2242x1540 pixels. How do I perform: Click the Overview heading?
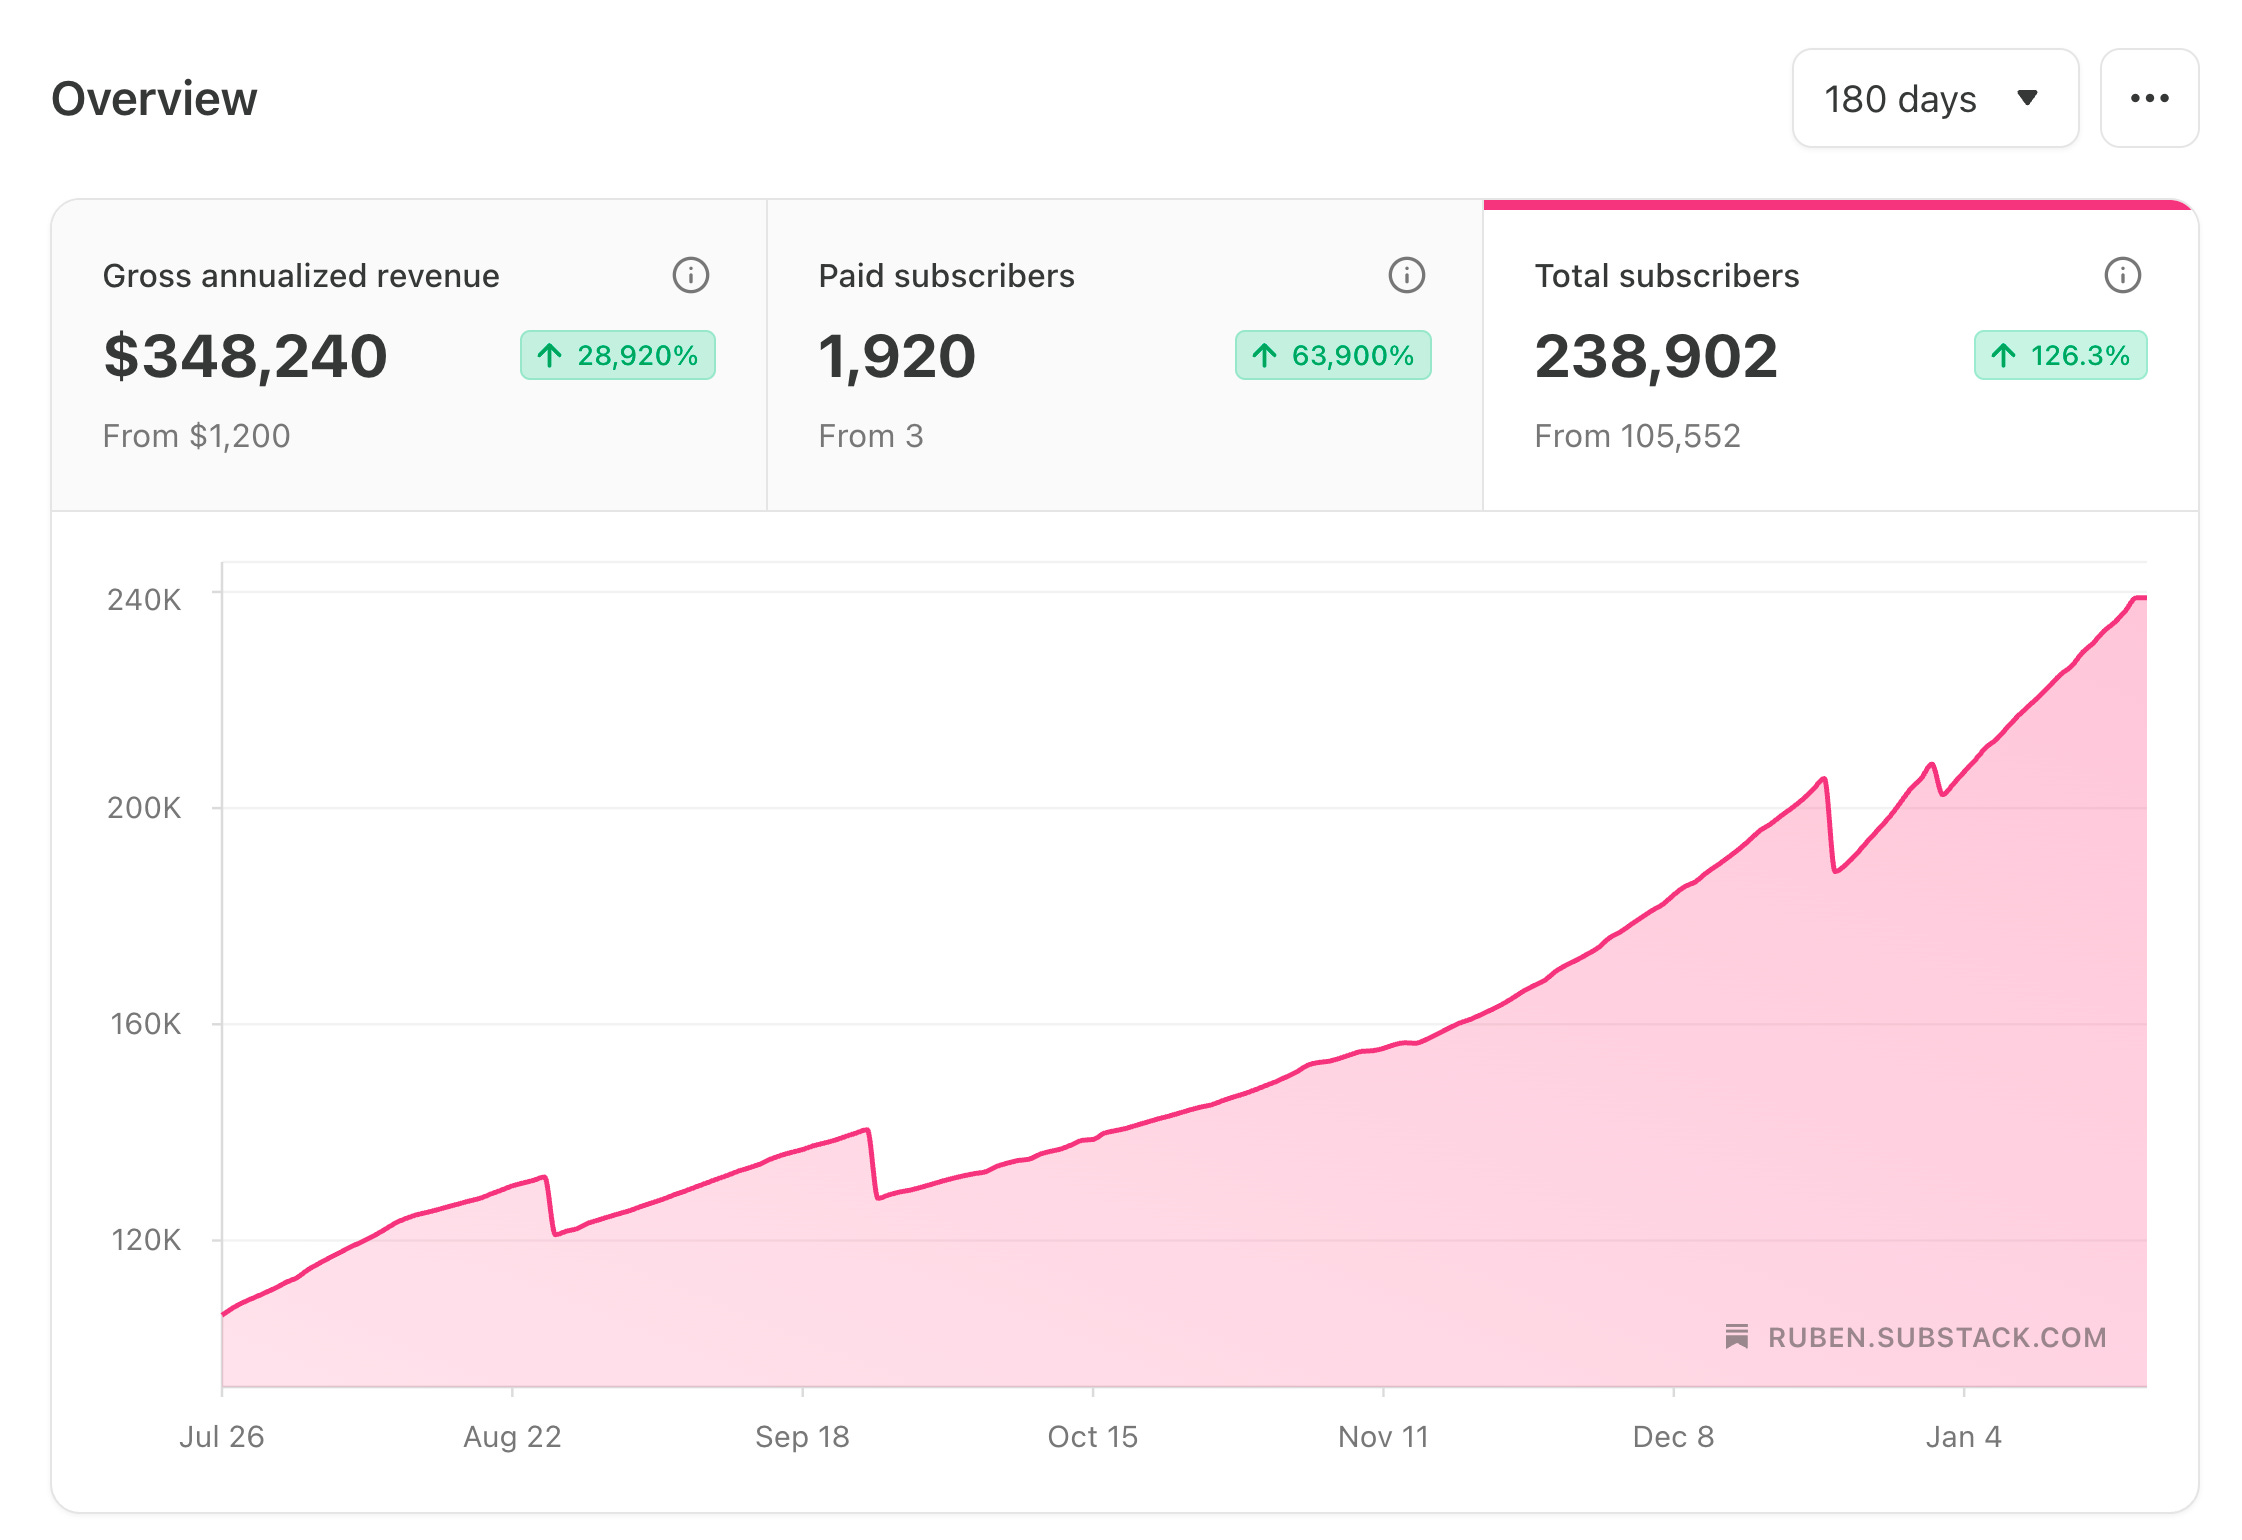(x=154, y=98)
